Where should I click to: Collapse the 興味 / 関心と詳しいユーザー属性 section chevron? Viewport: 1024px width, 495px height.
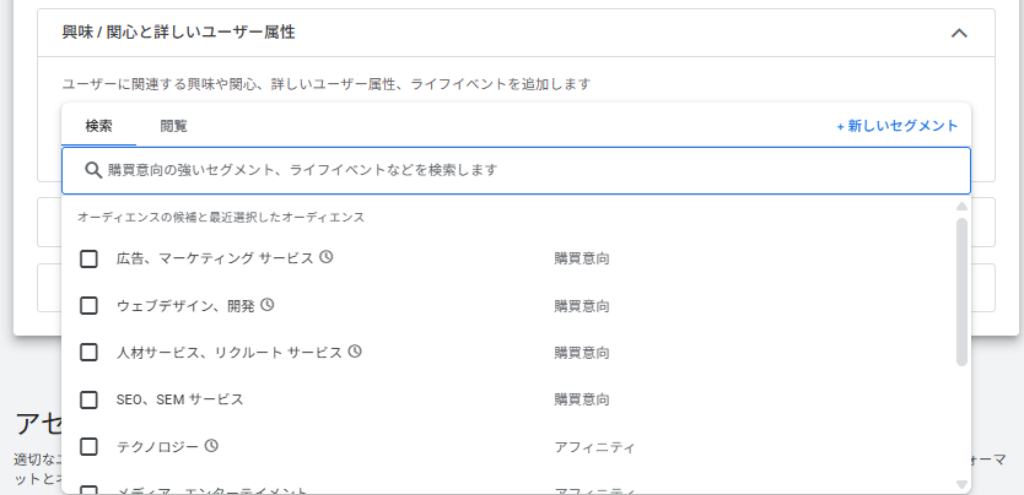959,33
